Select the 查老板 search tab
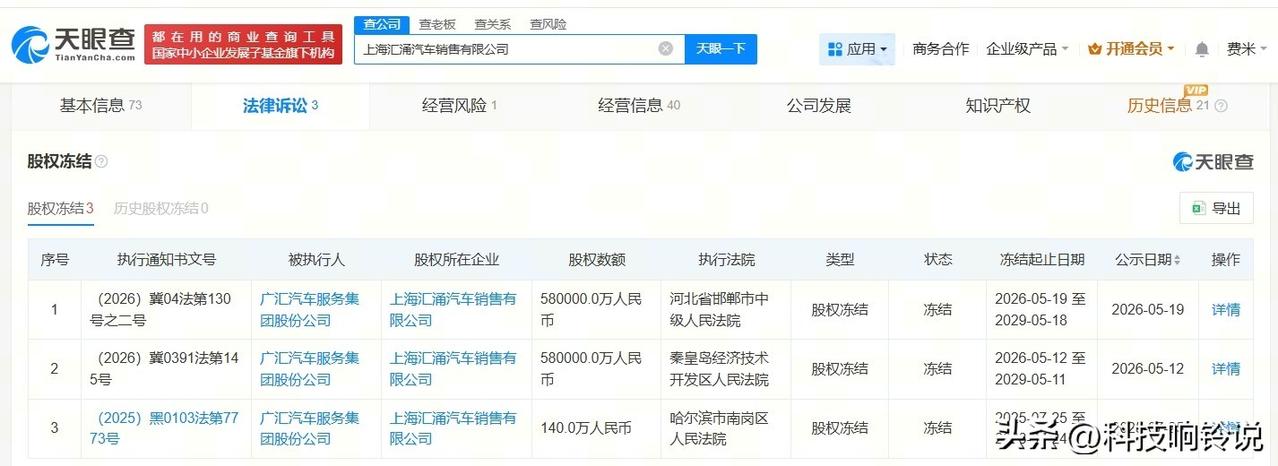Screen dimensions: 1278x466 point(437,24)
